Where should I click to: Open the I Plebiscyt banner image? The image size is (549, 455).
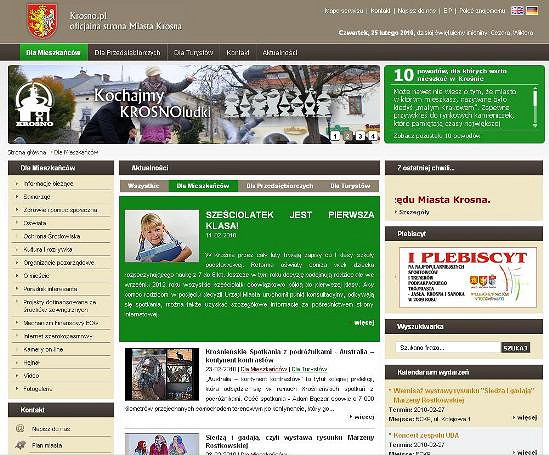(x=468, y=278)
